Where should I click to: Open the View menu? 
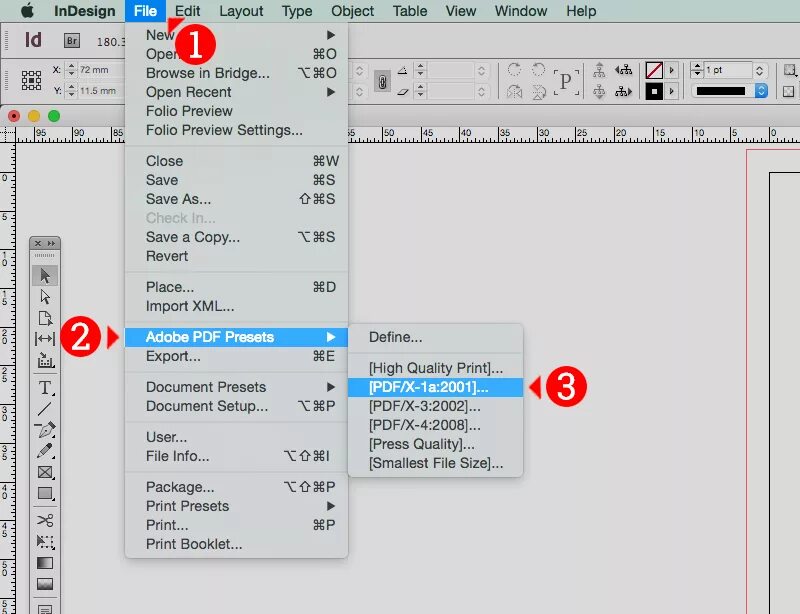tap(461, 11)
